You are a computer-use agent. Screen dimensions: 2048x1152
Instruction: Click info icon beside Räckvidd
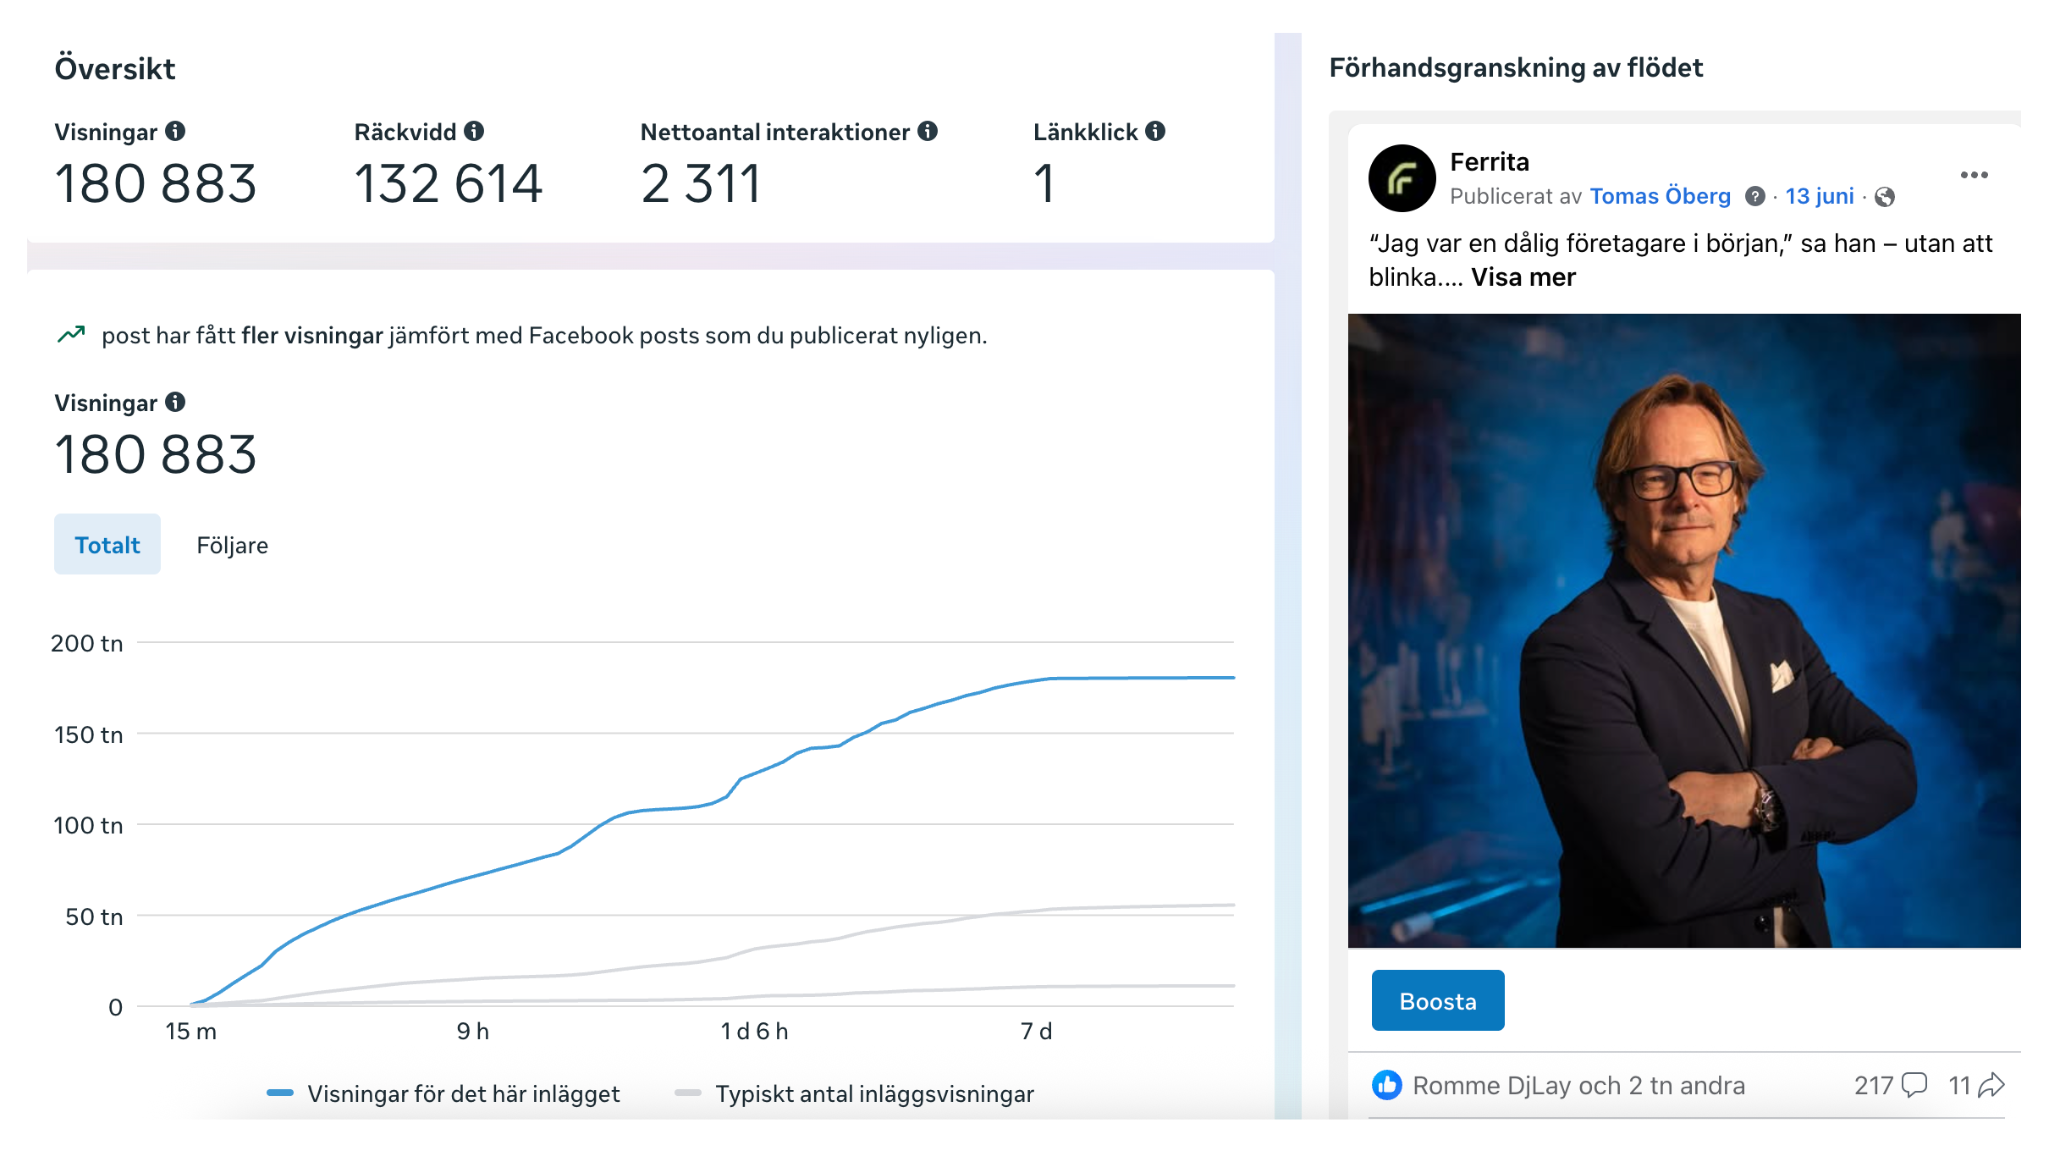[474, 131]
